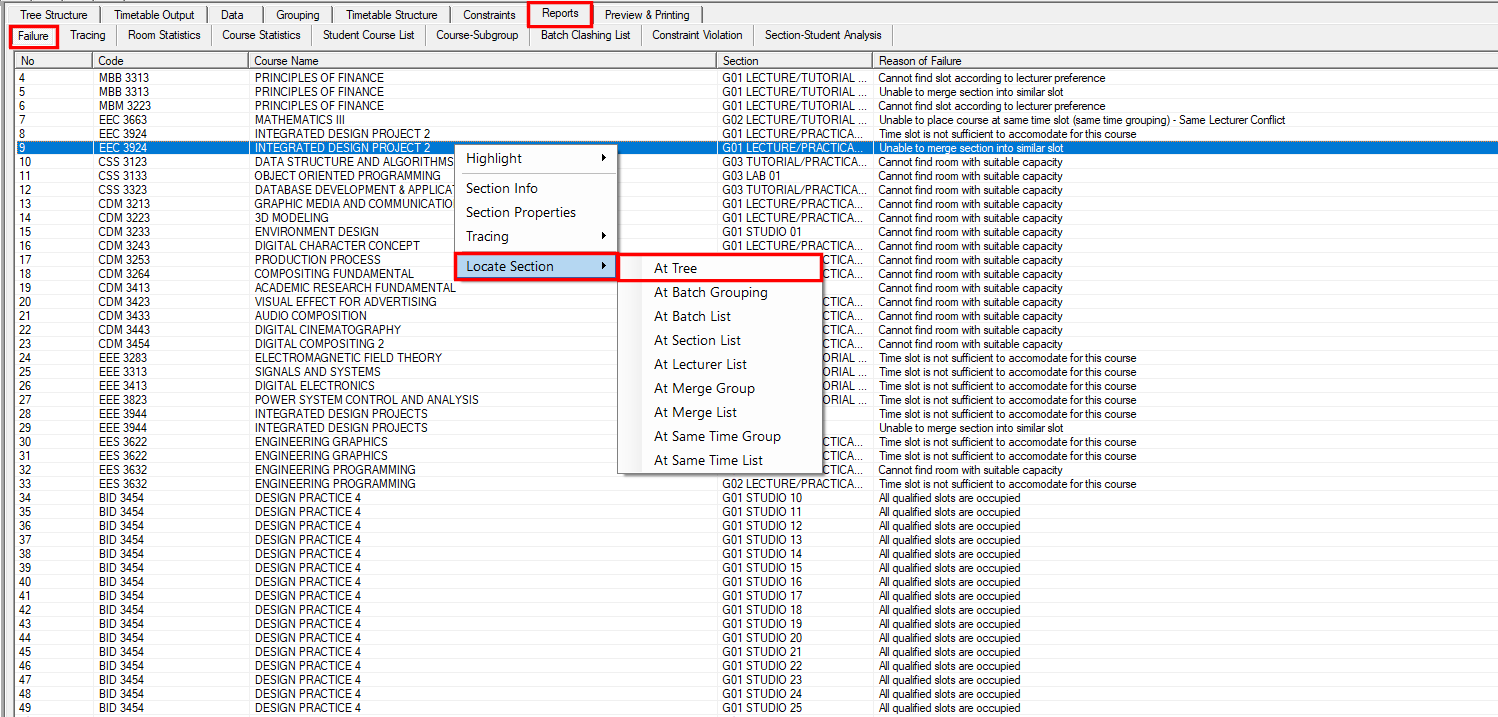This screenshot has width=1498, height=717.
Task: Sort by the Code column header
Action: coord(172,61)
